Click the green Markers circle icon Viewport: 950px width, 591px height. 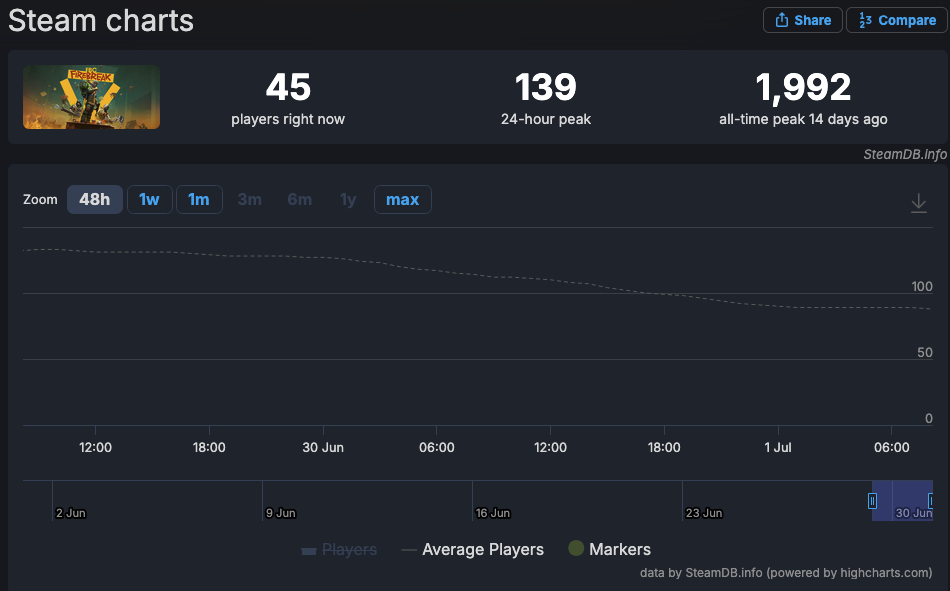(576, 548)
